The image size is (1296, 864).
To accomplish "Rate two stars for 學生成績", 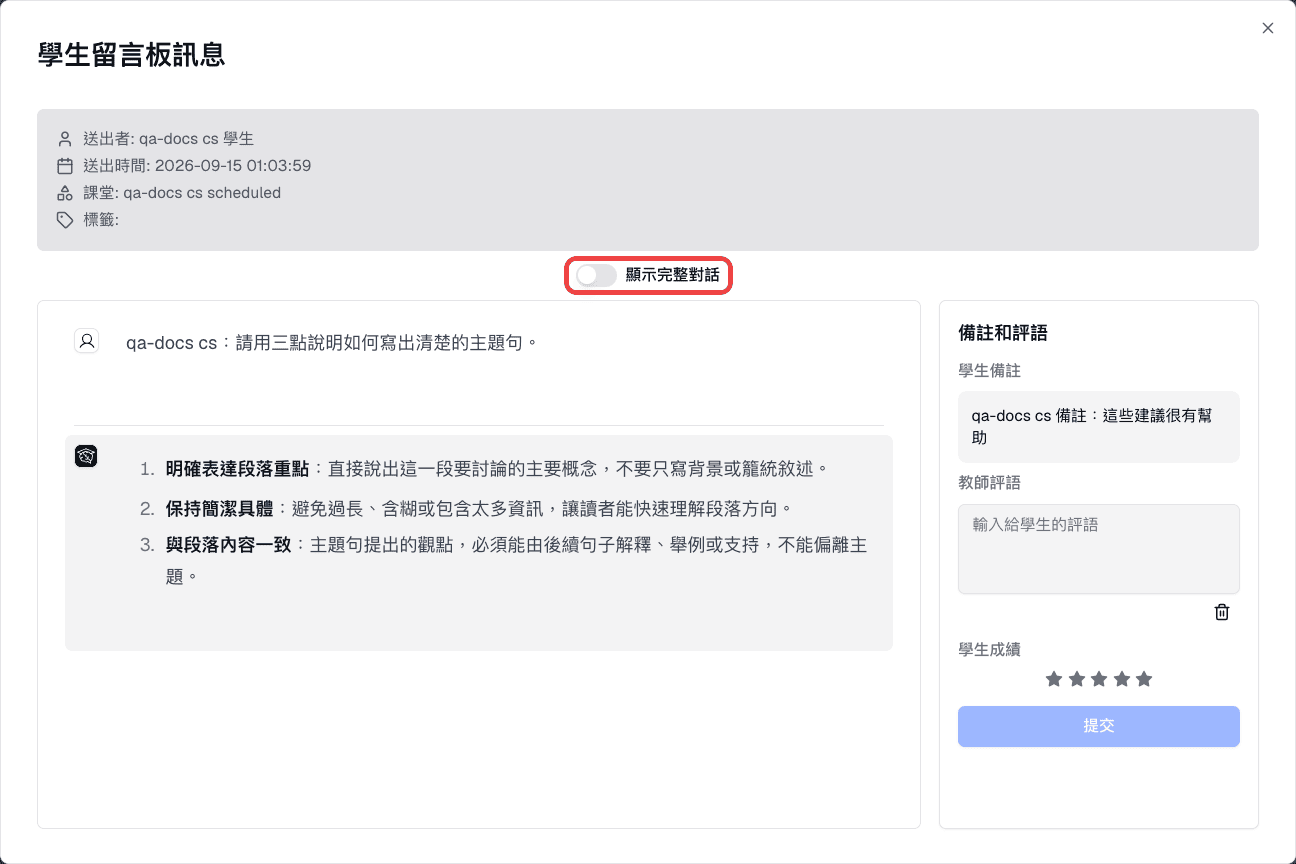I will 1077,679.
